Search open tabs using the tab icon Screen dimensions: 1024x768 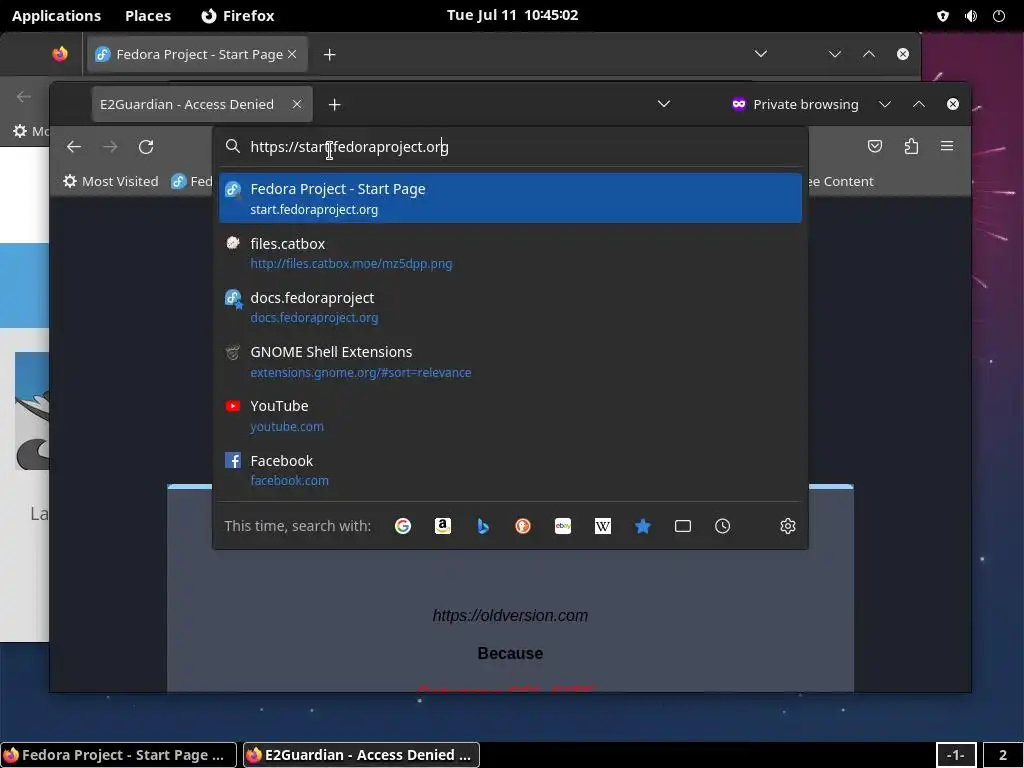coord(682,526)
